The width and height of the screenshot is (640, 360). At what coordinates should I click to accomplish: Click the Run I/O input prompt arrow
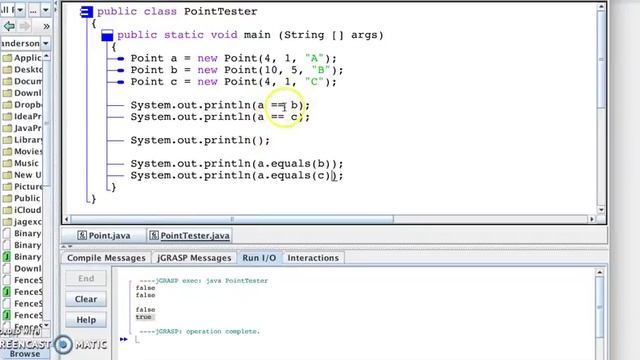[124, 339]
